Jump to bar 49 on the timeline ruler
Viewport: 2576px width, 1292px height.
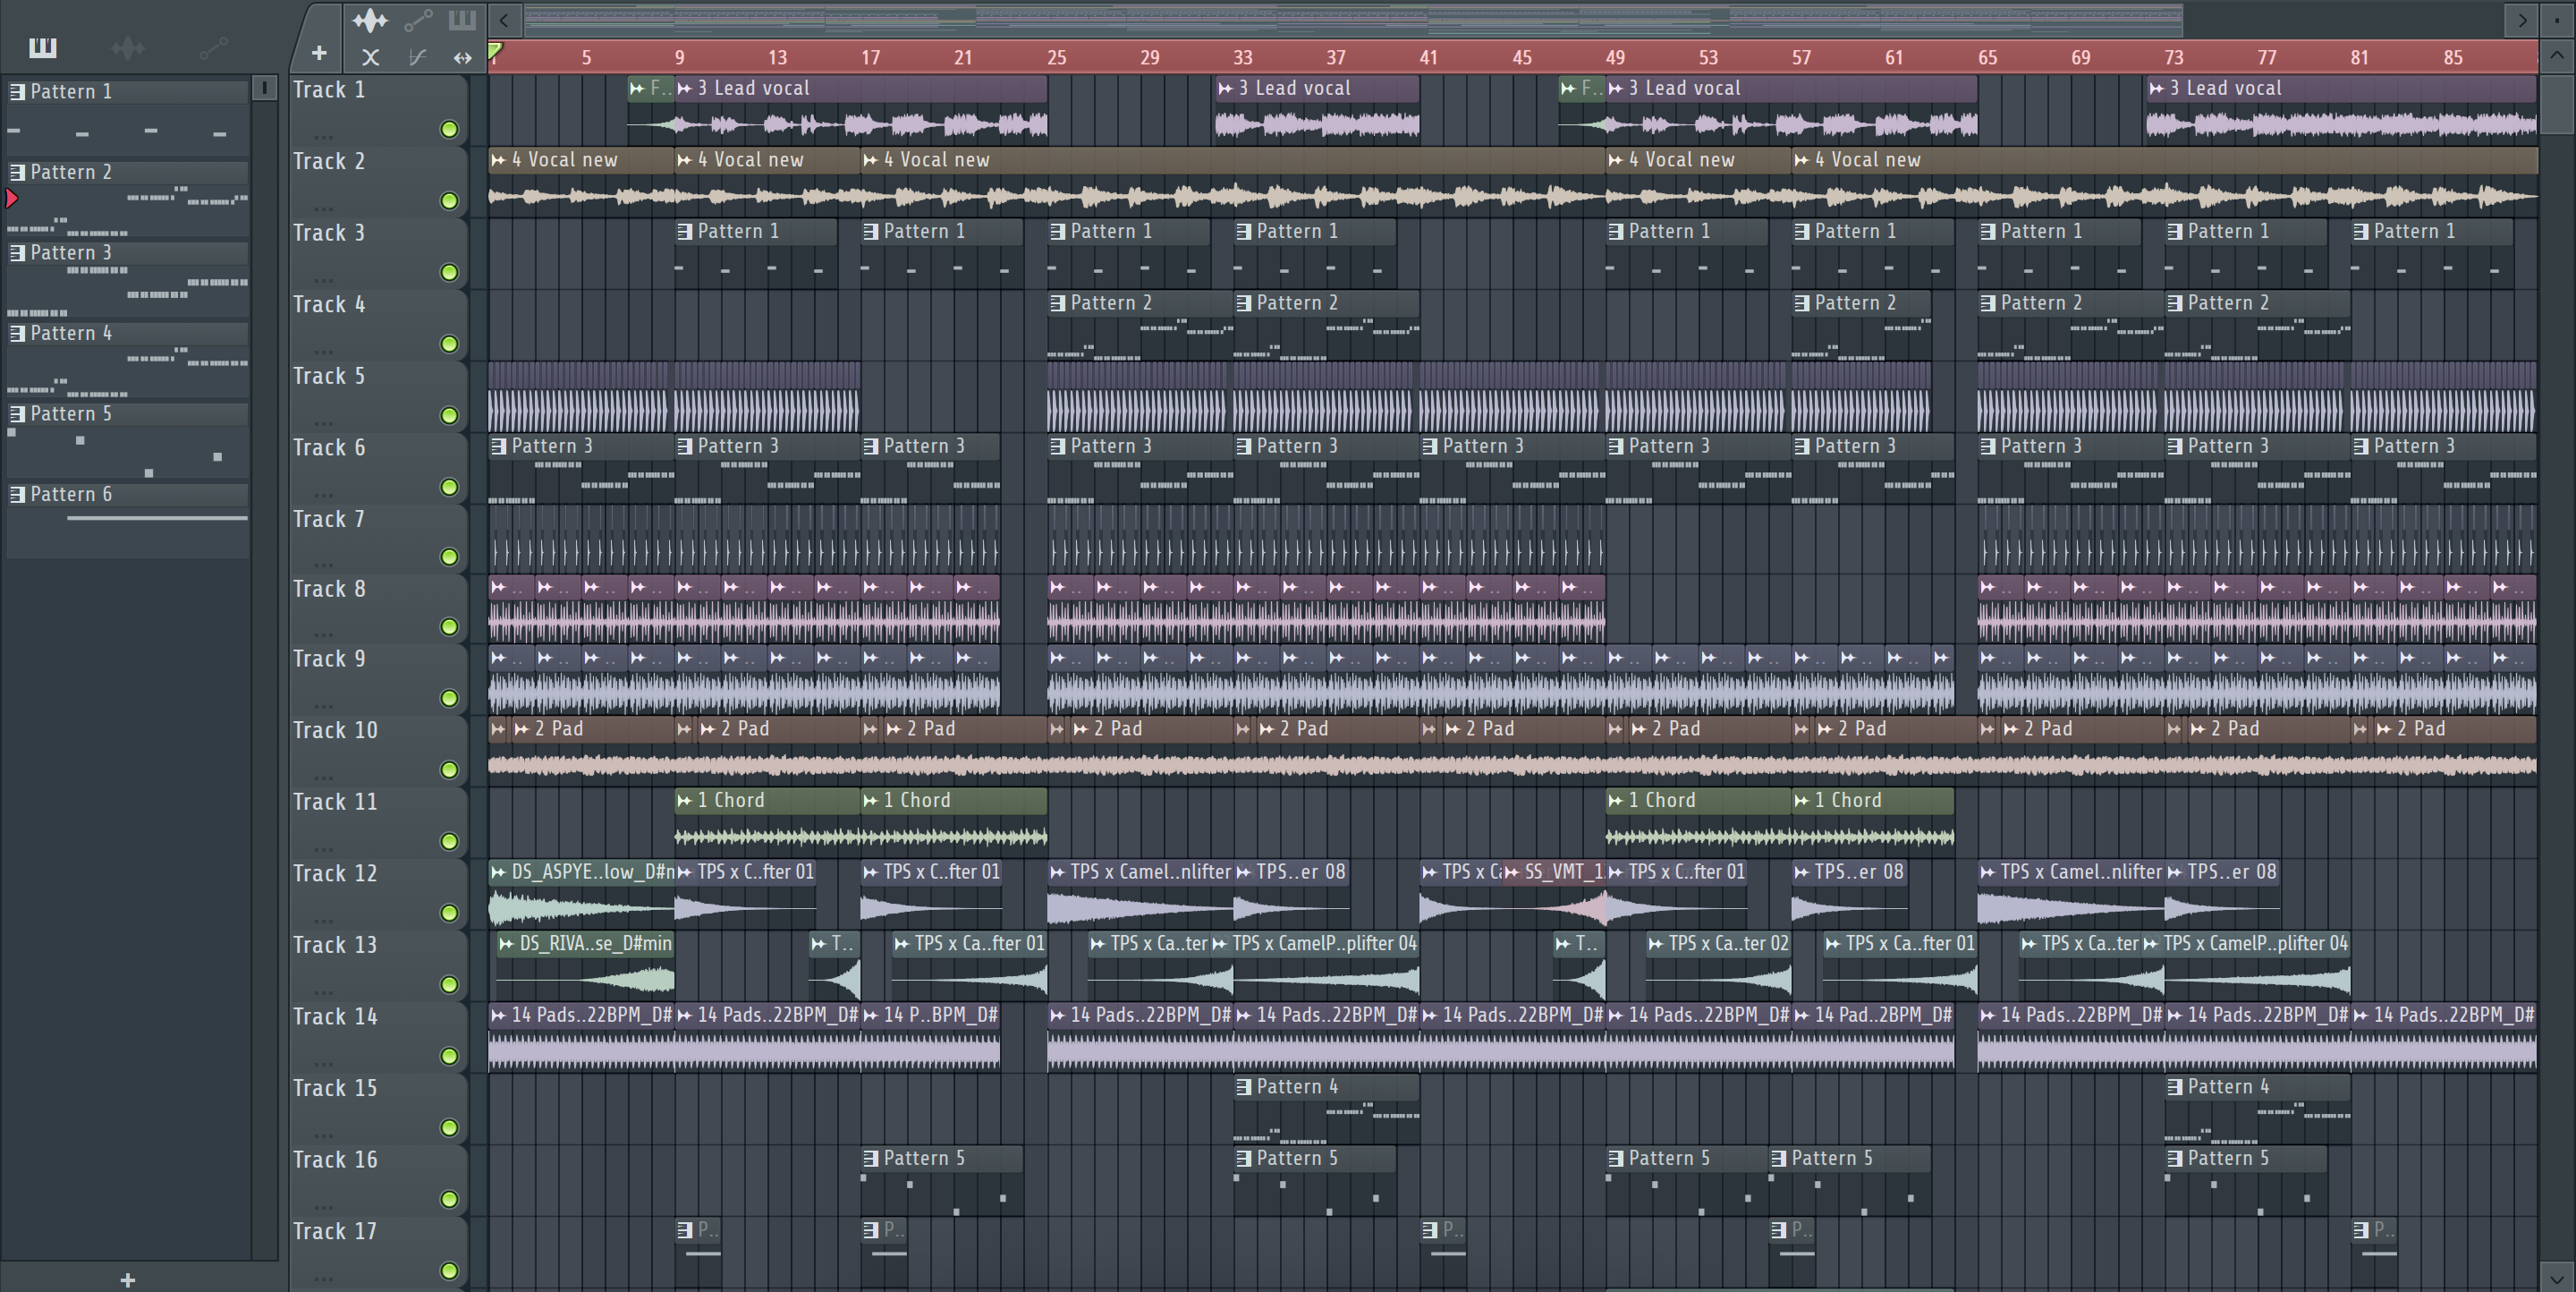[x=1615, y=58]
